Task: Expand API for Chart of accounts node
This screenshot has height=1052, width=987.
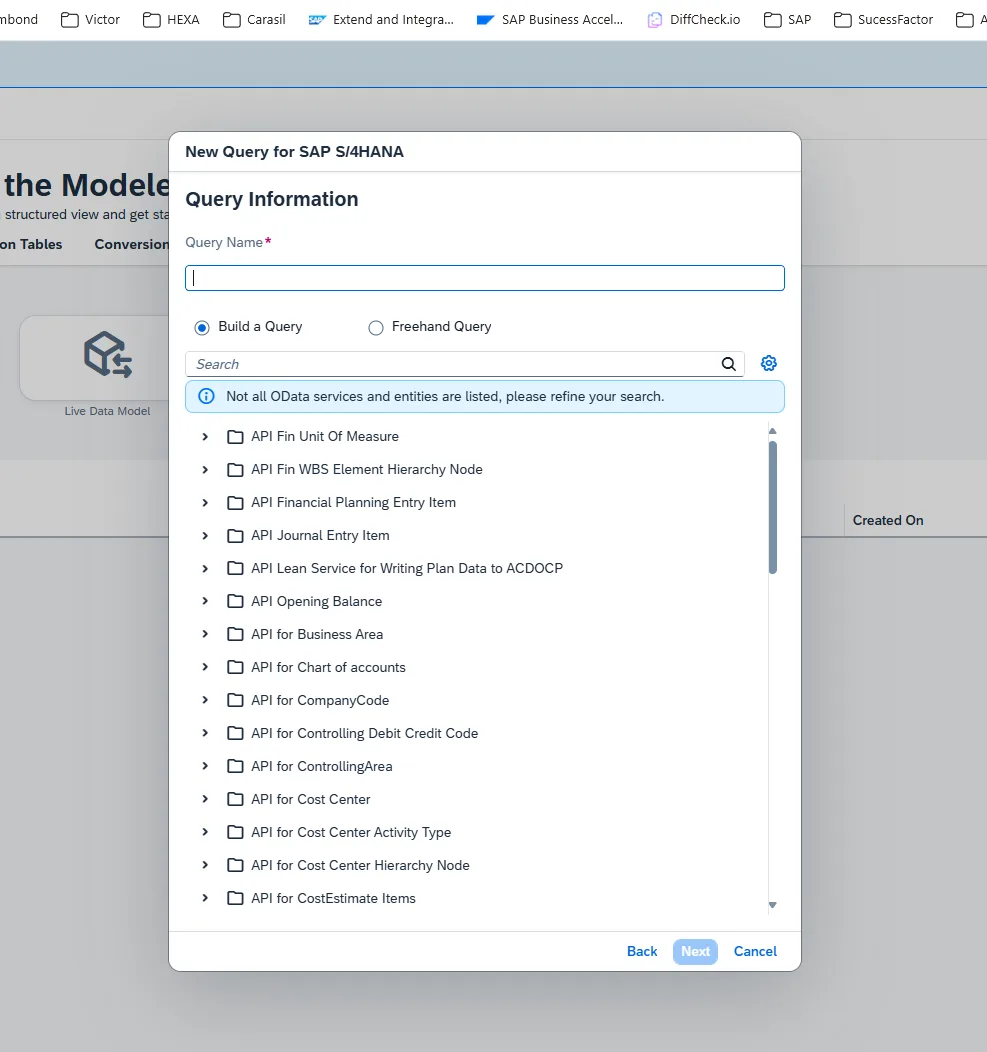Action: pyautogui.click(x=205, y=667)
